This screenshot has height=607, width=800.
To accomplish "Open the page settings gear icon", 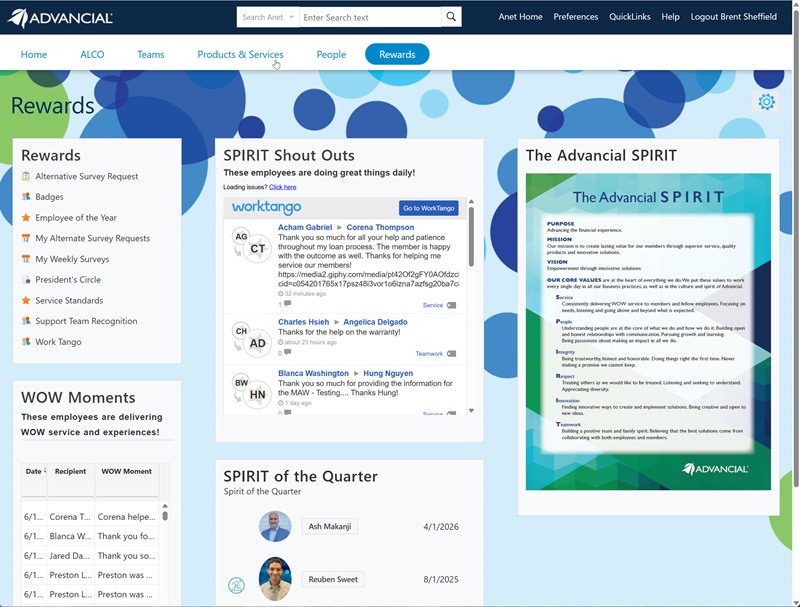I will [x=766, y=102].
